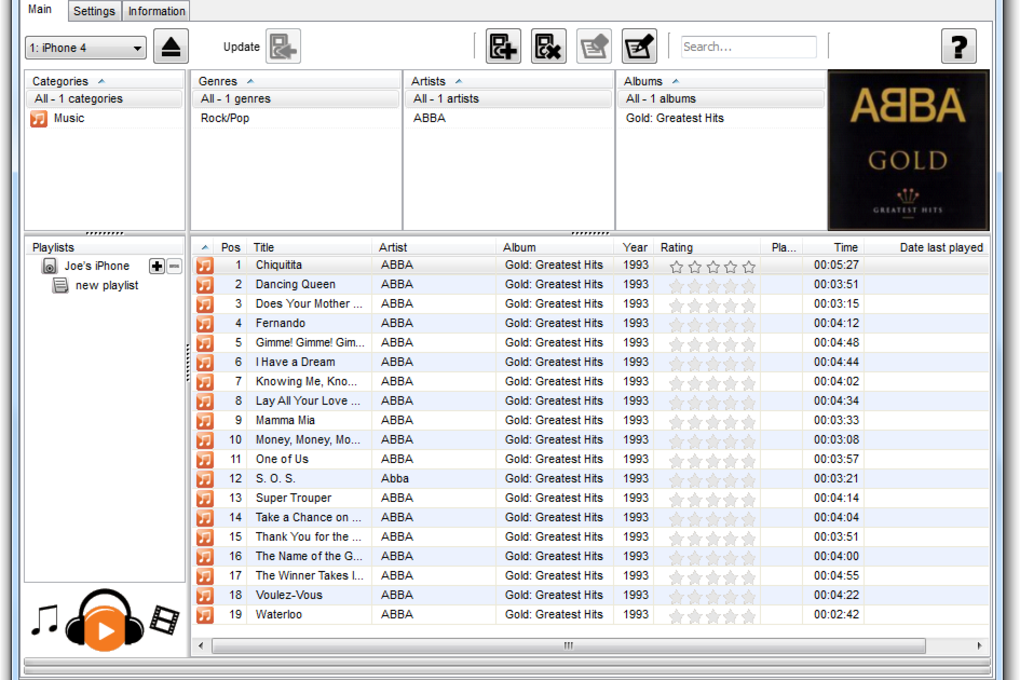Click the eject device button
Viewport: 1020px width, 680px height.
(x=171, y=47)
